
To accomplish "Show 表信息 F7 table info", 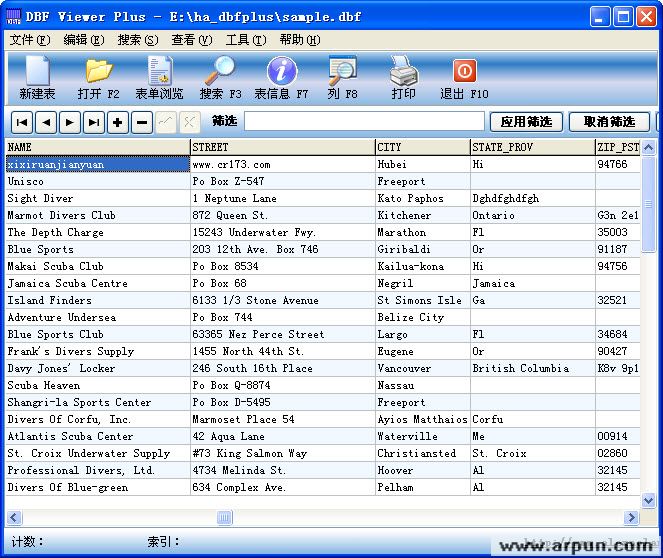I will pos(281,77).
